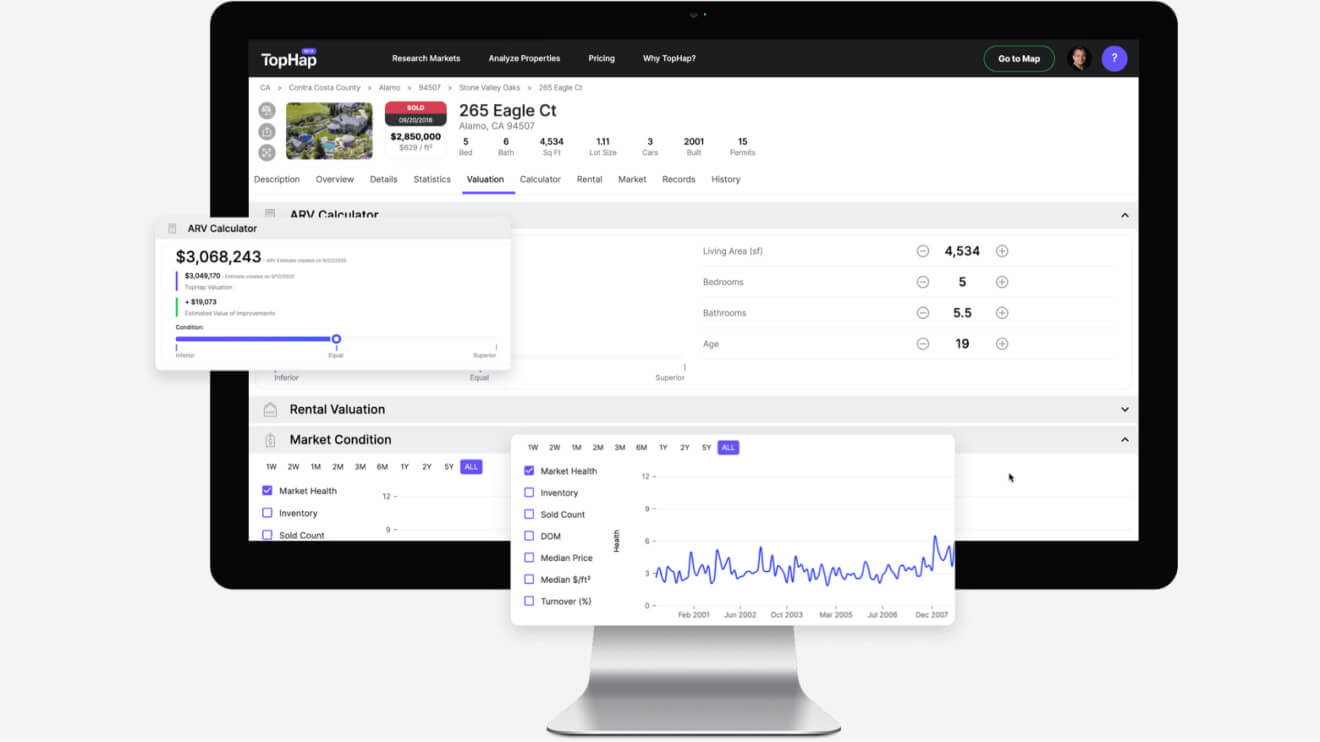The height and width of the screenshot is (742, 1320).
Task: Switch to the Description tab
Action: tap(277, 180)
